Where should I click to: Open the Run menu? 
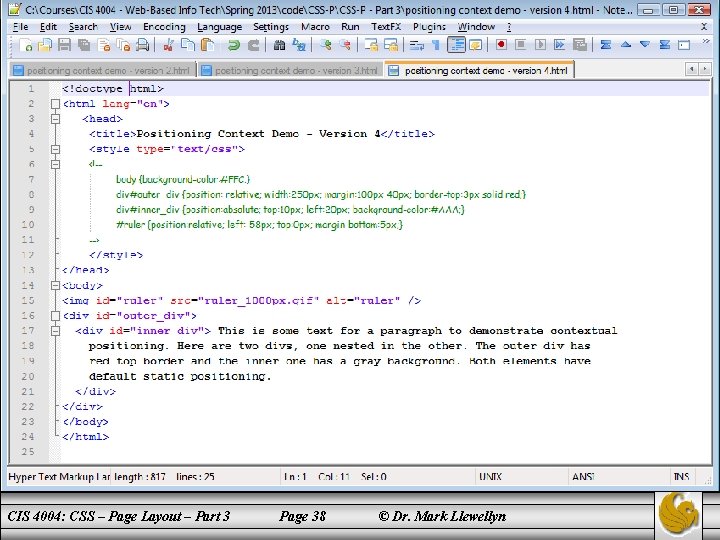350,27
